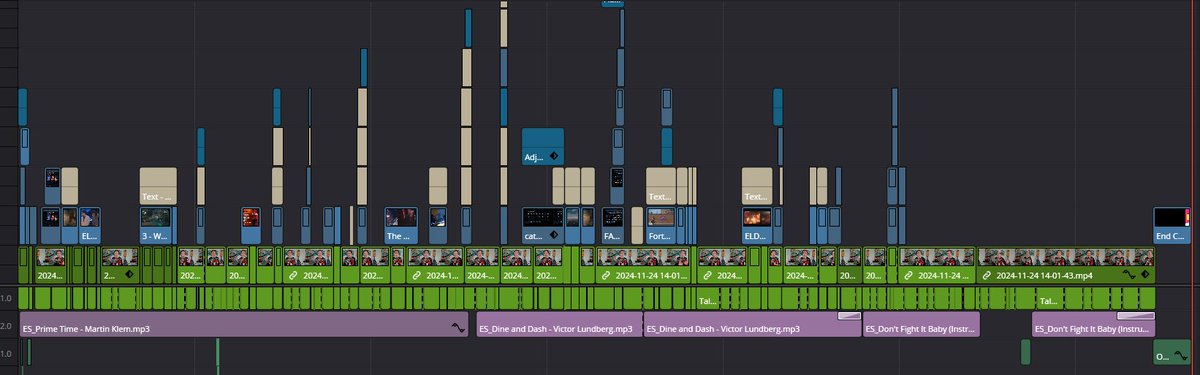Select the 2024-11-24 14-01-43.mp4 video clip

pyautogui.click(x=1066, y=264)
